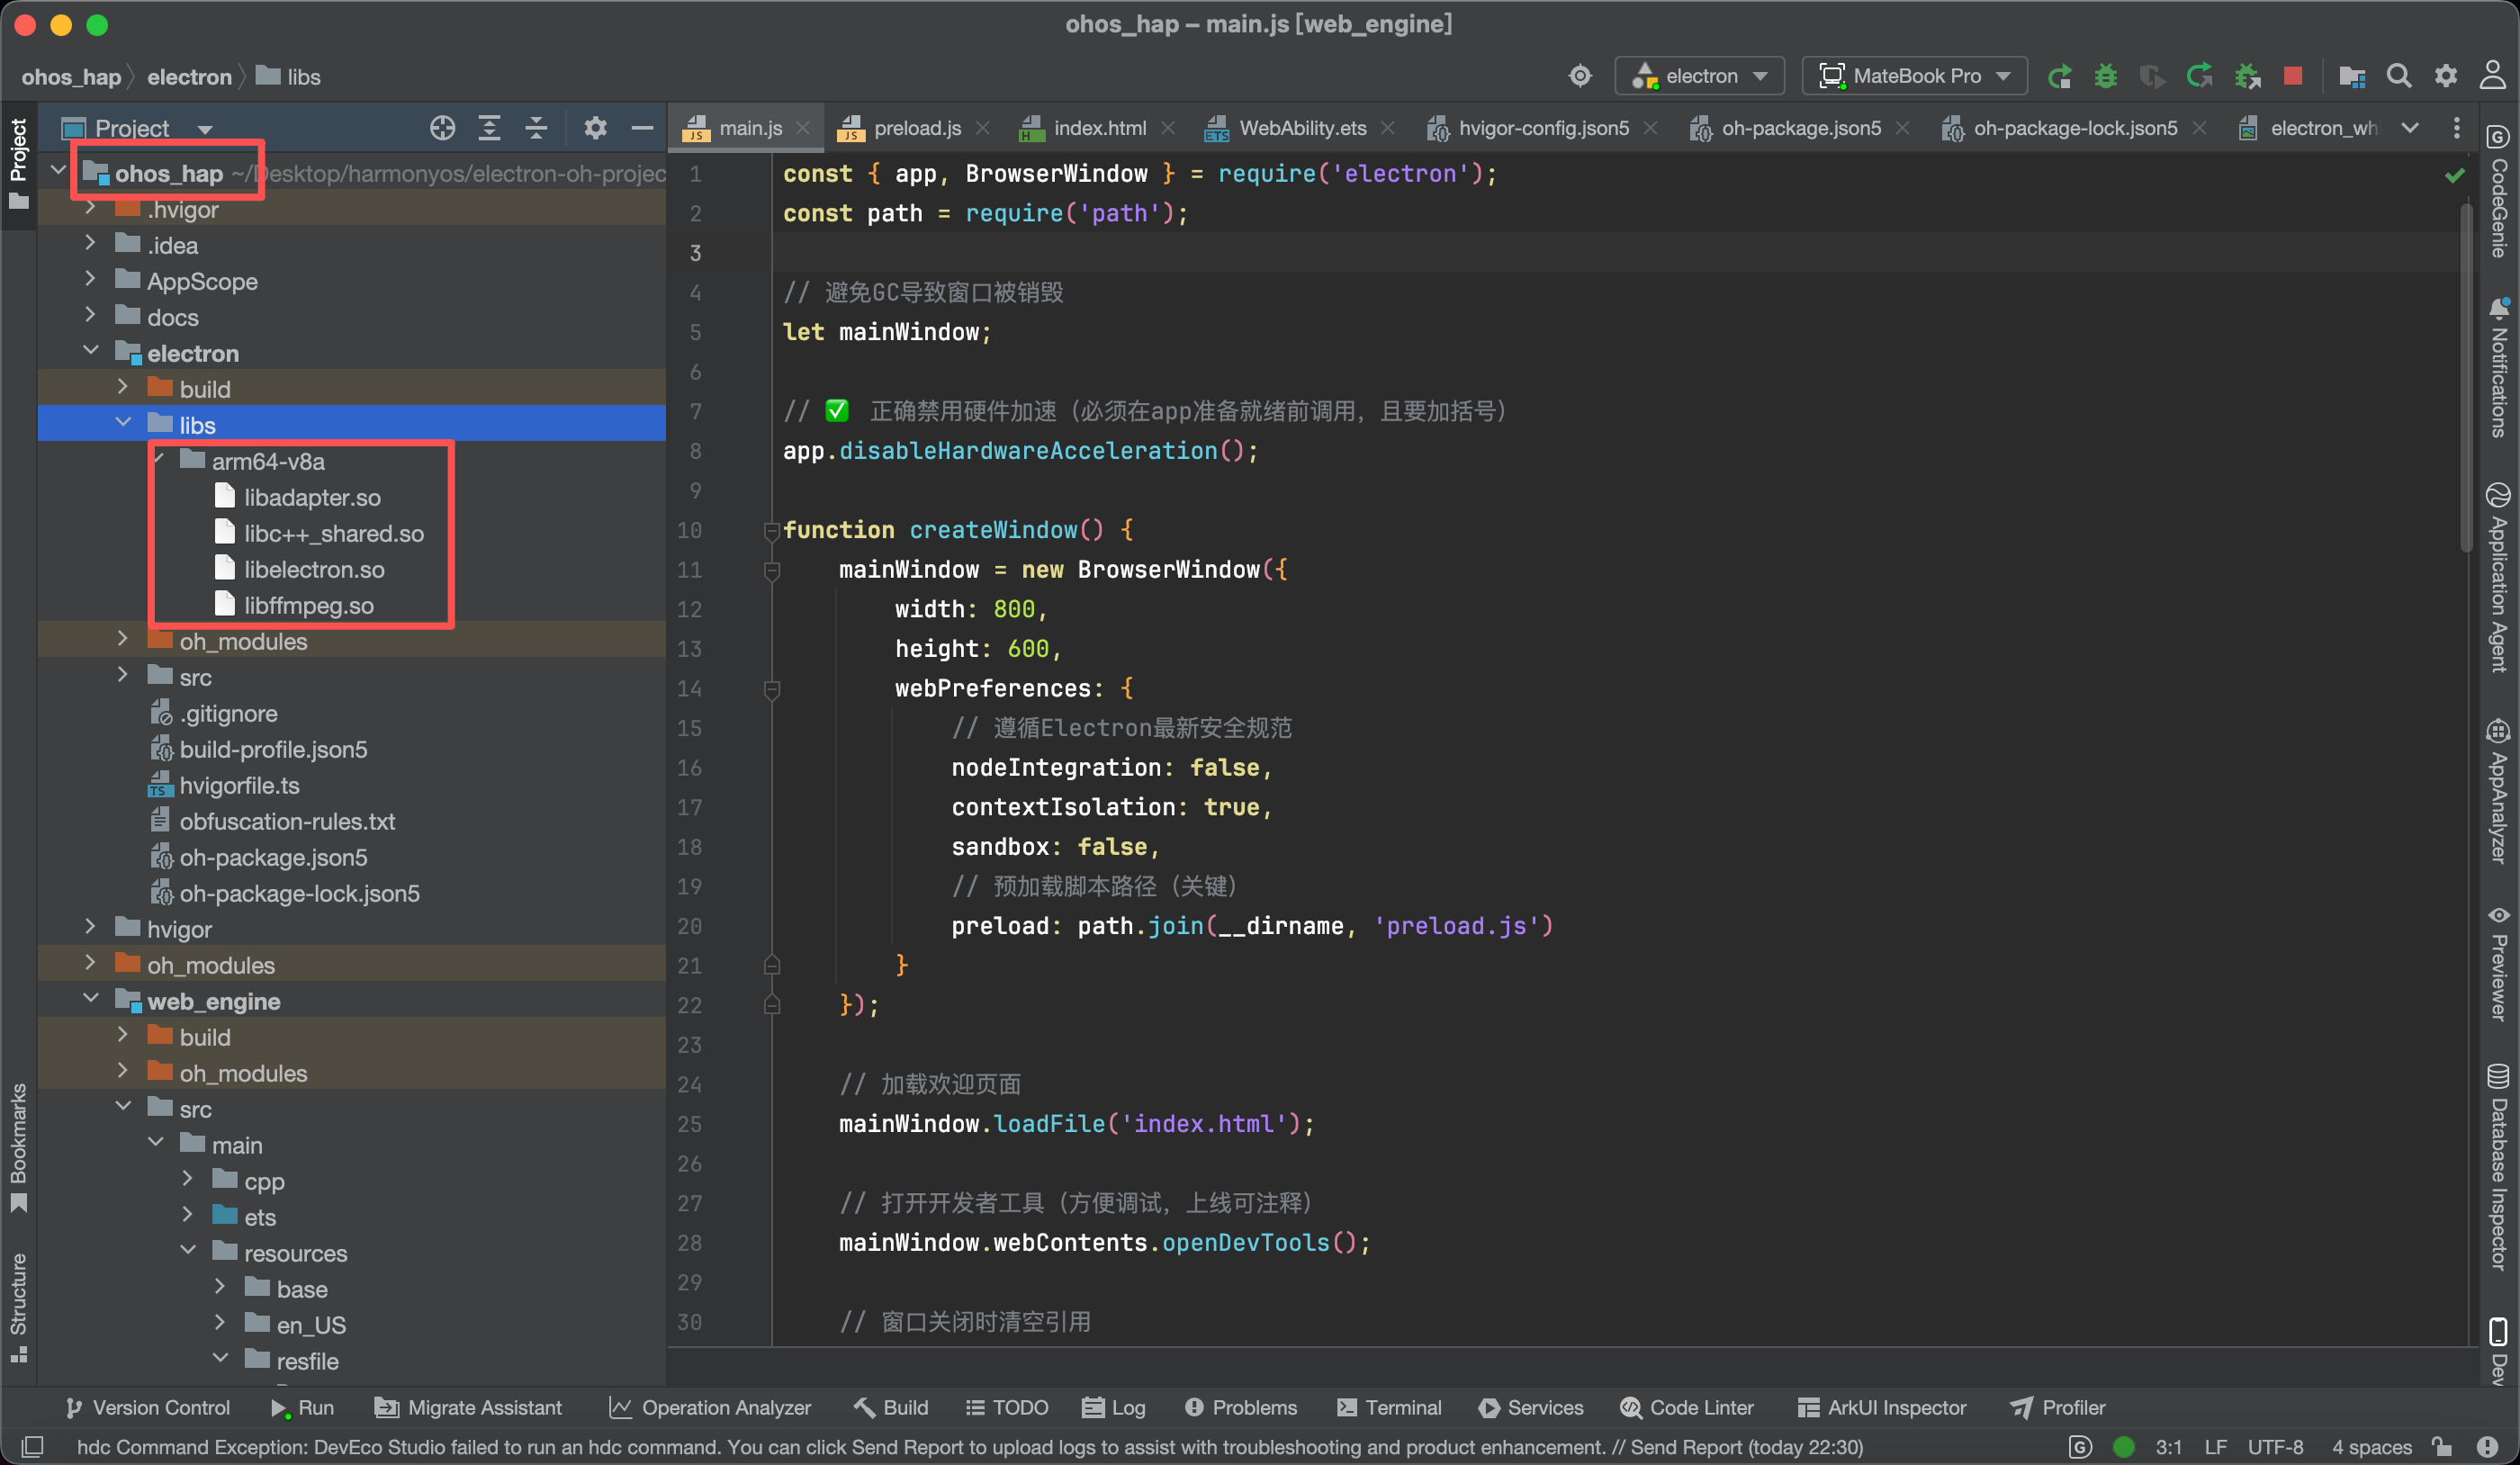2520x1465 pixels.
Task: Expand the AppScope folder in tree
Action: pos(90,281)
